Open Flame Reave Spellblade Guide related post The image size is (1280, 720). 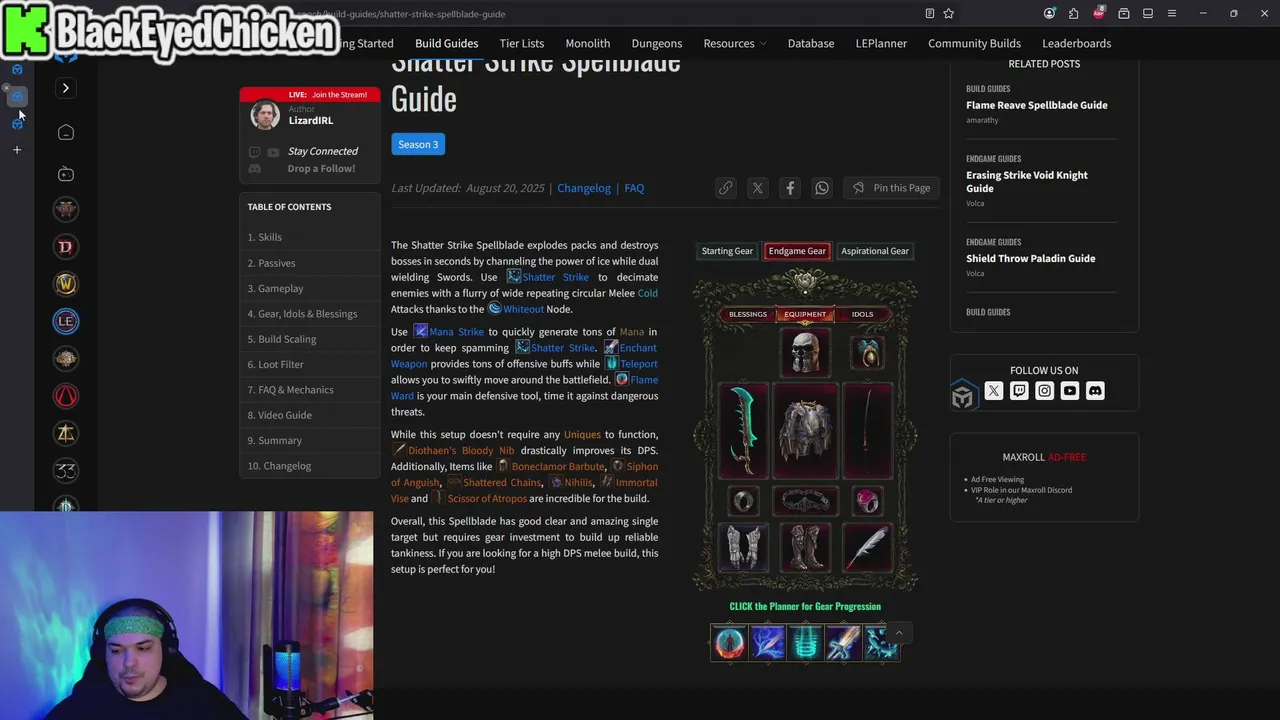(x=1037, y=105)
